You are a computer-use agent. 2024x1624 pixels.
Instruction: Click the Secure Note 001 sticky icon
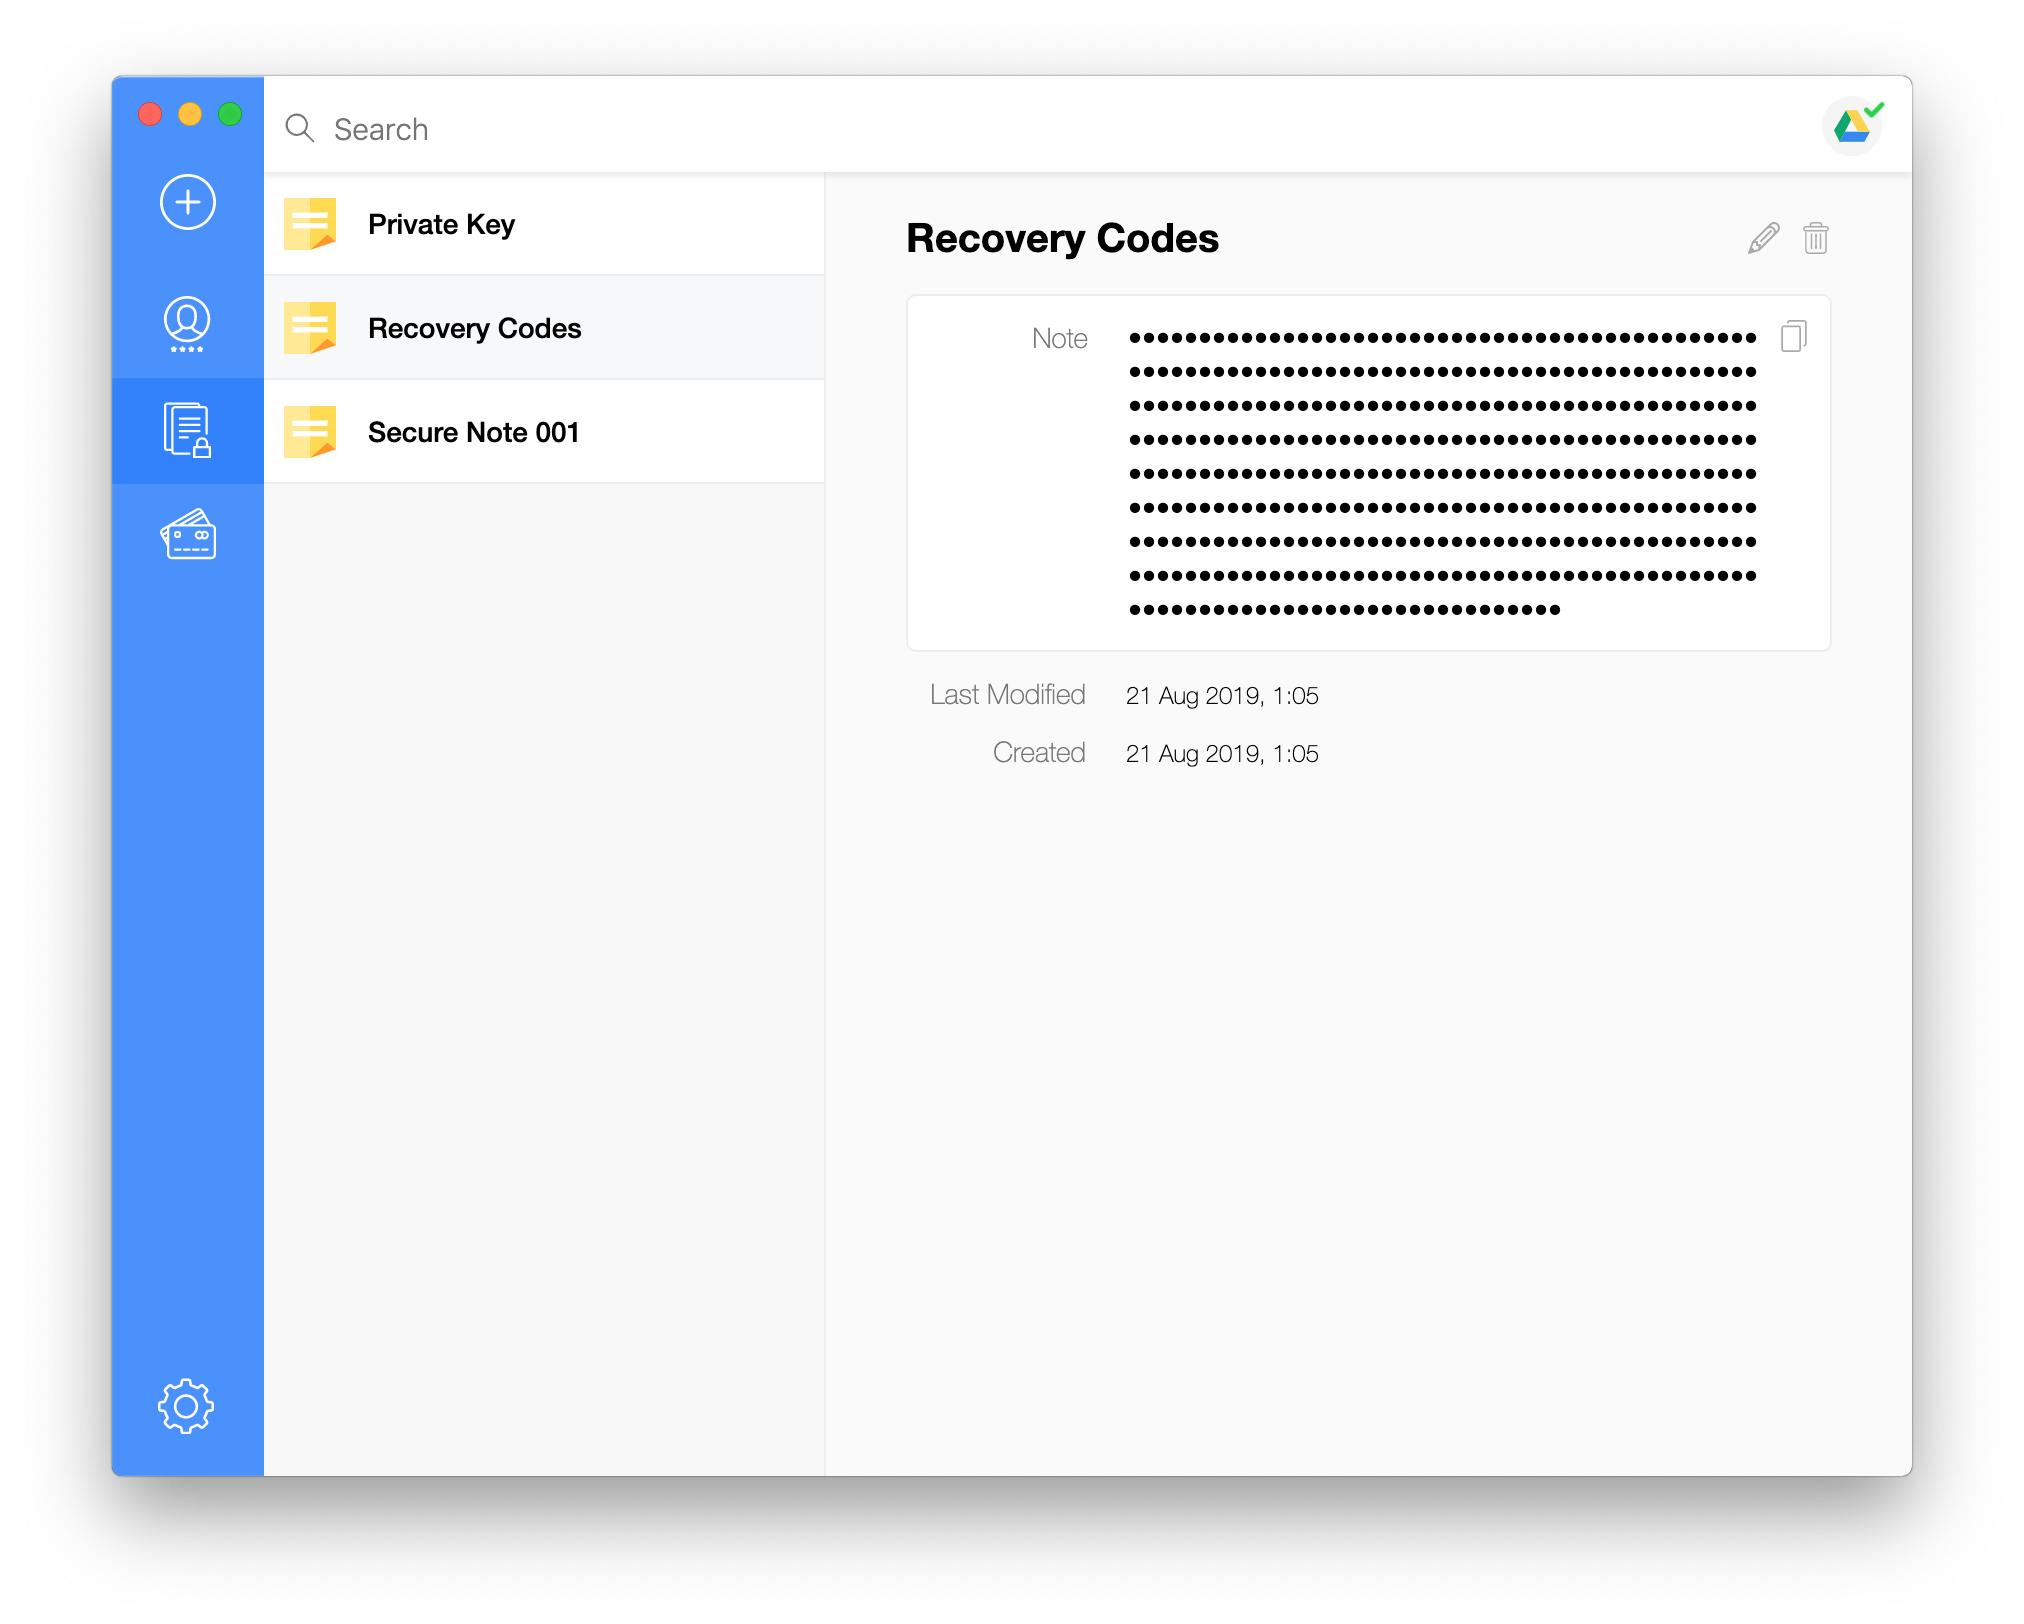310,432
